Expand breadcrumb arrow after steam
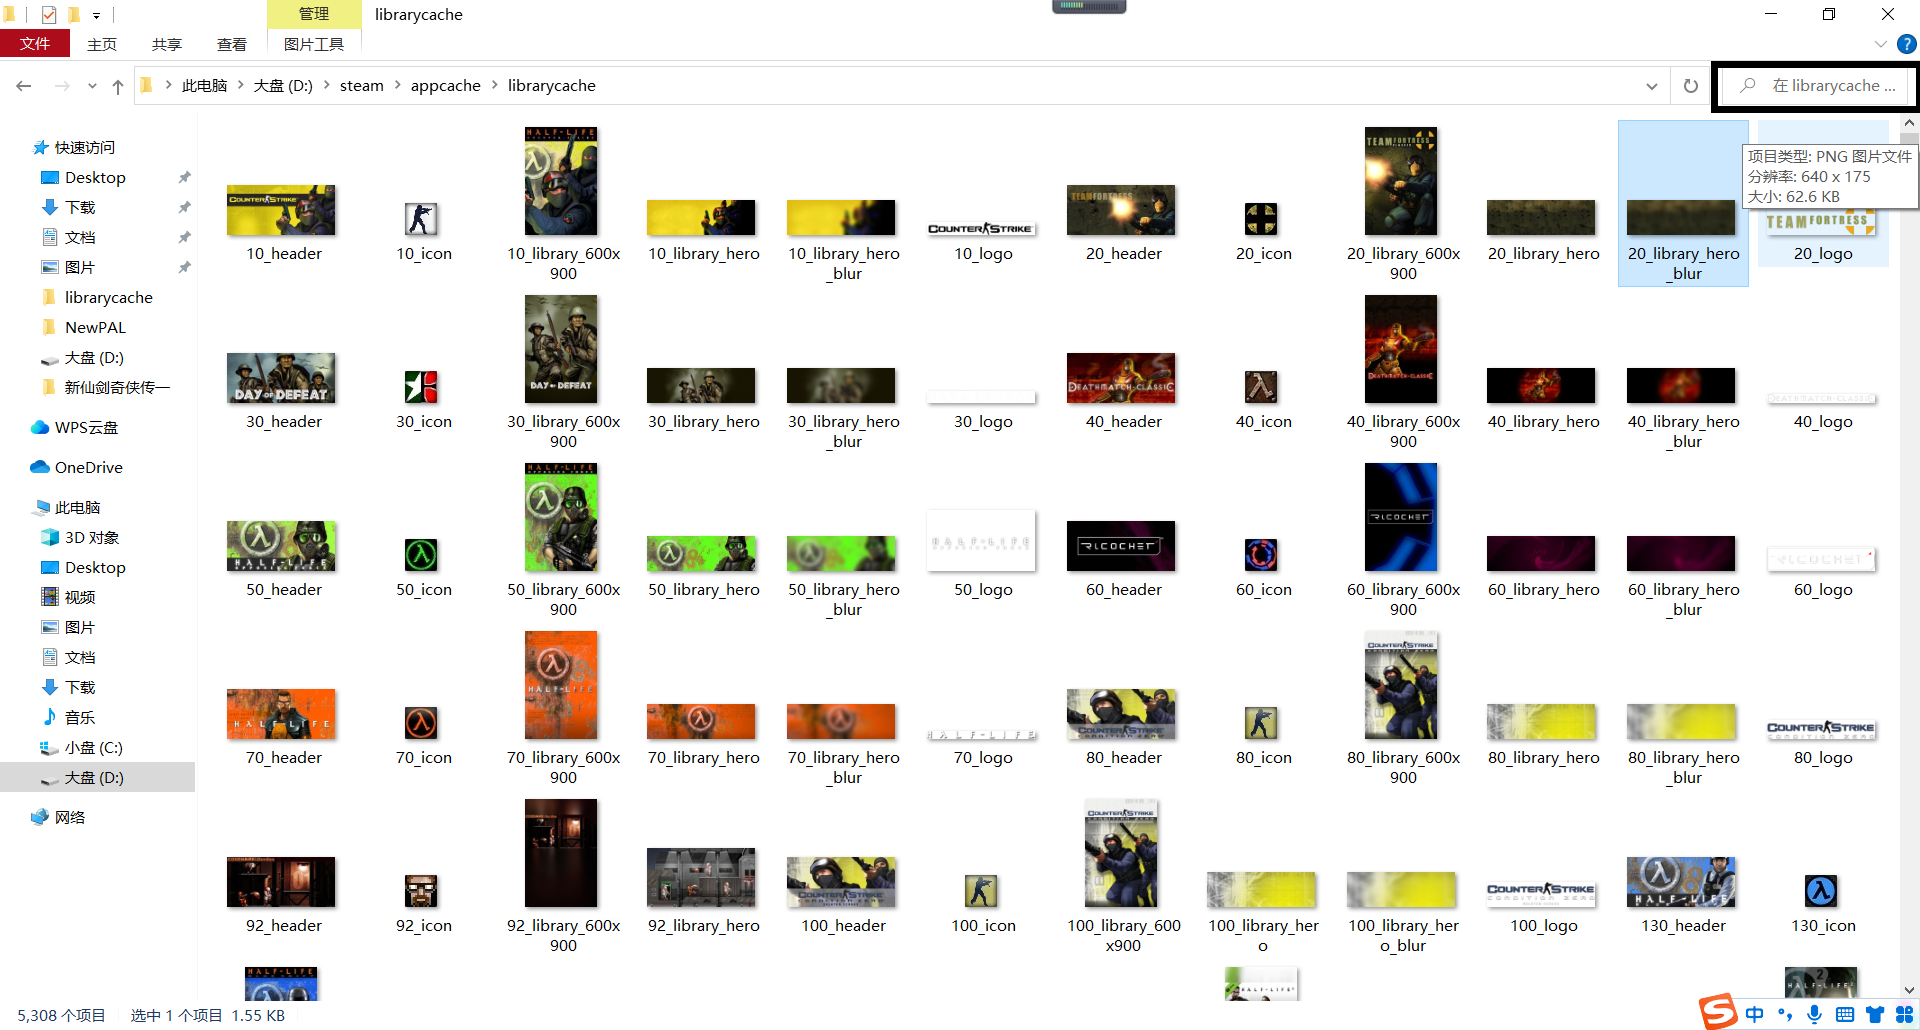This screenshot has height=1030, width=1920. 397,85
